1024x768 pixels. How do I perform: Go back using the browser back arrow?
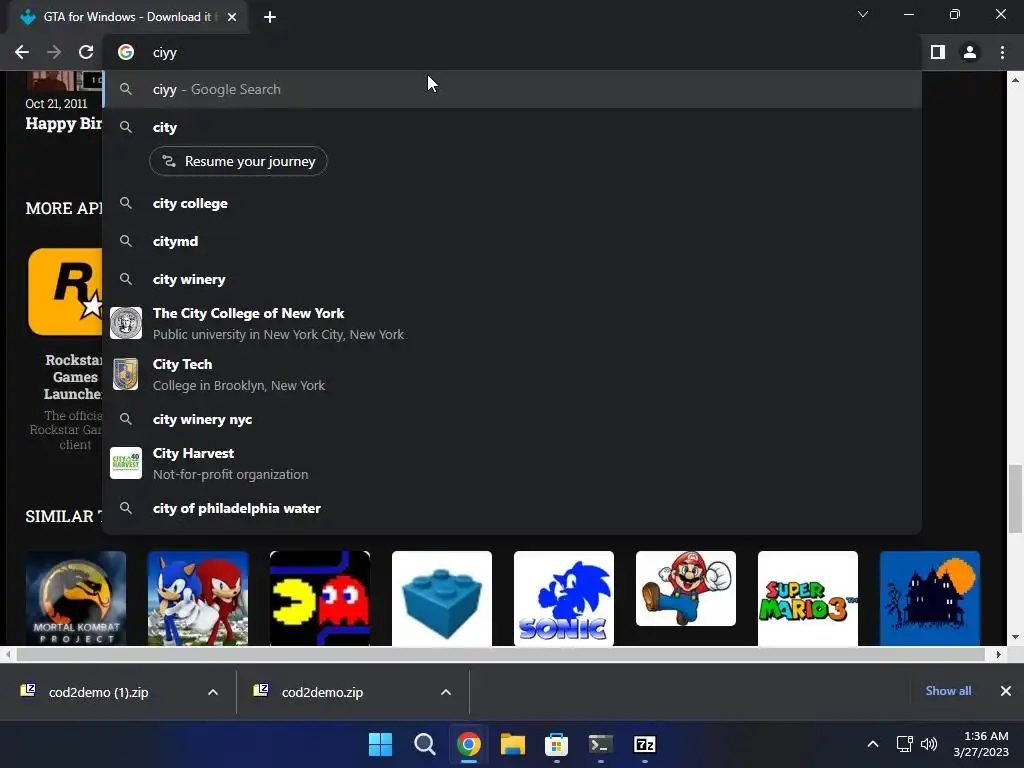click(x=22, y=52)
